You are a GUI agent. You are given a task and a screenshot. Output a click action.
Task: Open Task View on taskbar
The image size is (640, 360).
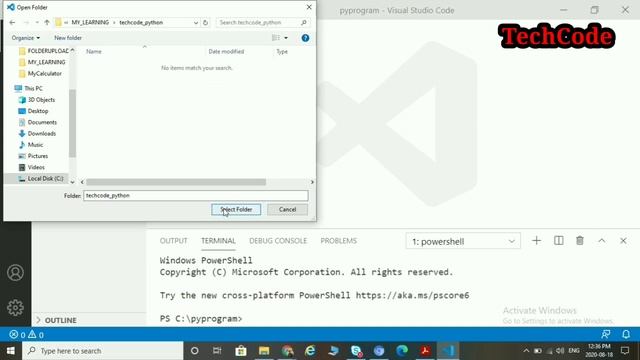pos(217,351)
